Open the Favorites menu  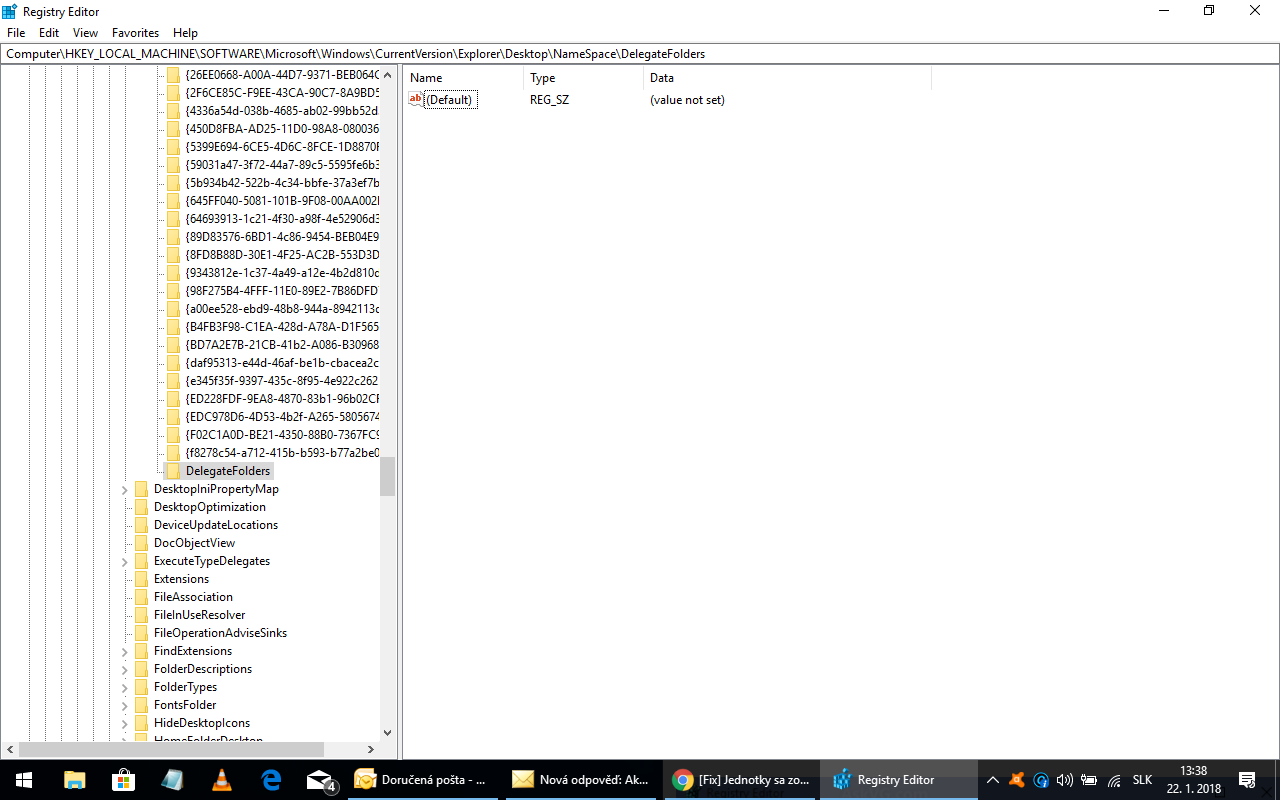pyautogui.click(x=135, y=33)
